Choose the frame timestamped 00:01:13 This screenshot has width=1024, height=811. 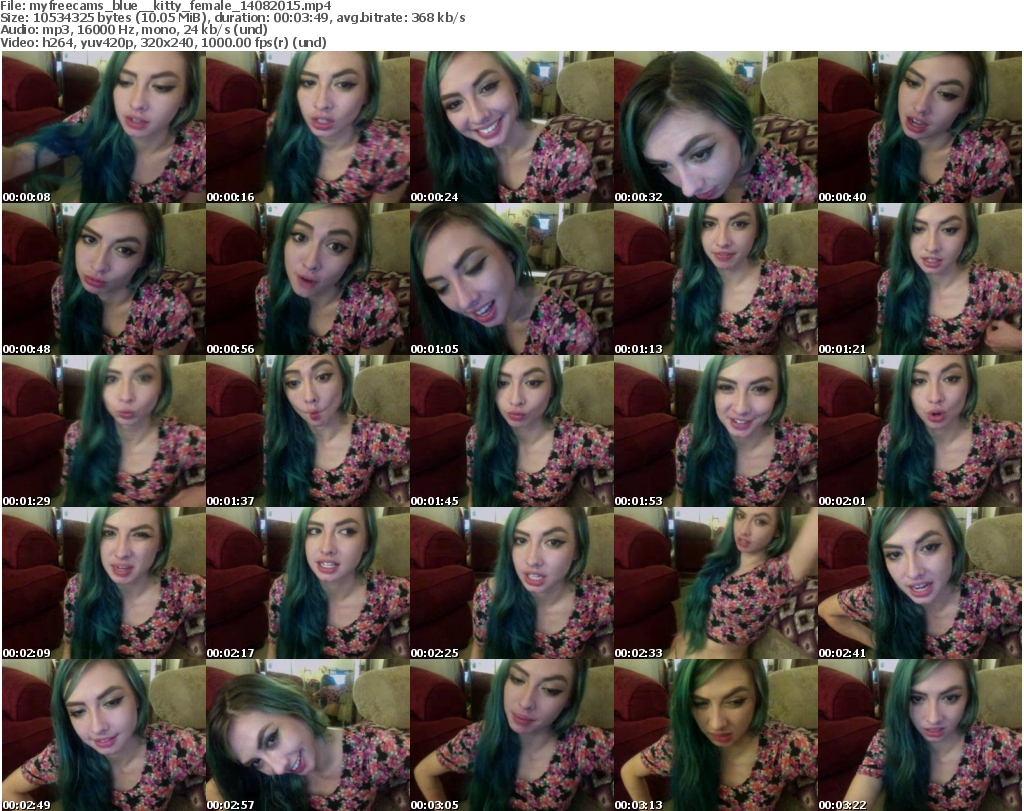(716, 279)
